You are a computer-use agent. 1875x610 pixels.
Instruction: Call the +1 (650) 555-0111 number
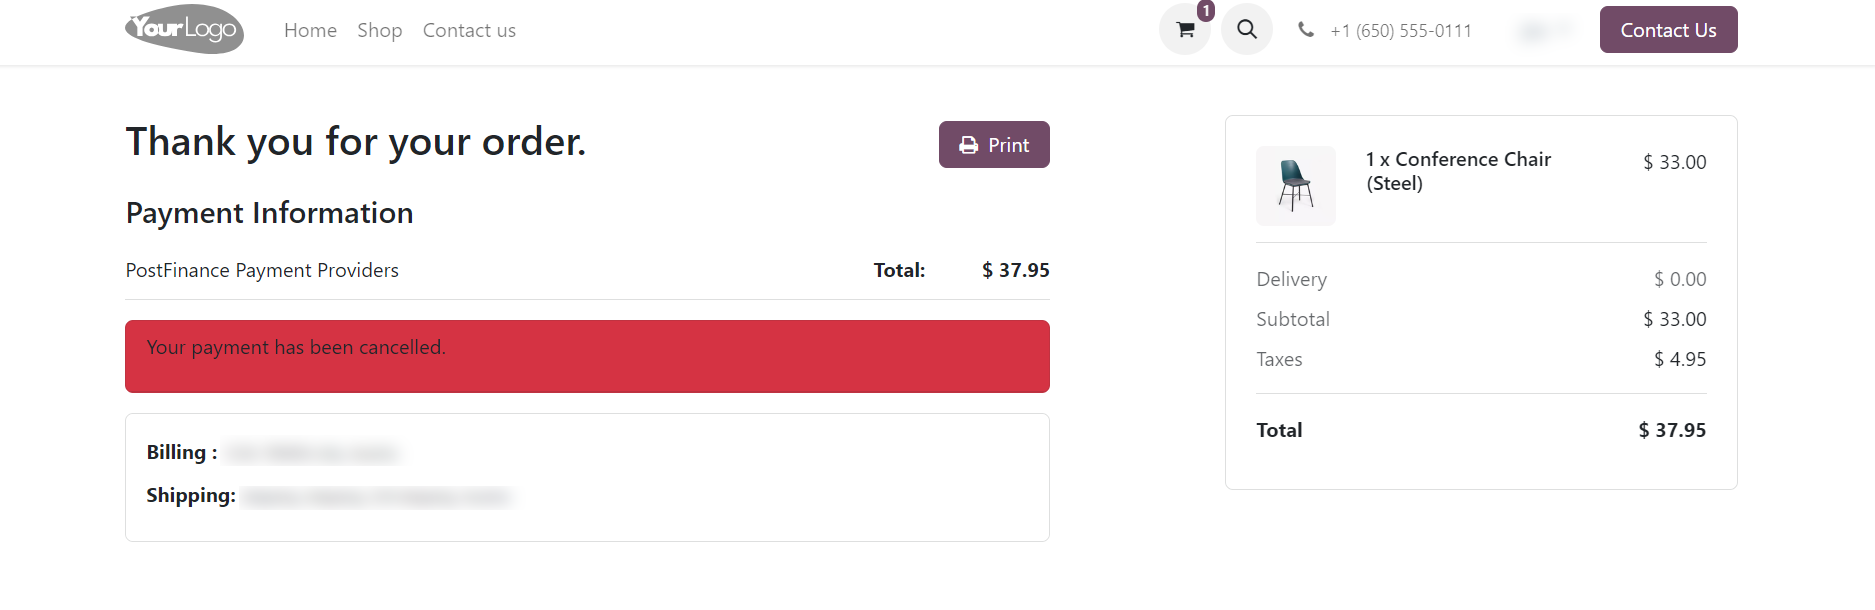[x=1400, y=30]
